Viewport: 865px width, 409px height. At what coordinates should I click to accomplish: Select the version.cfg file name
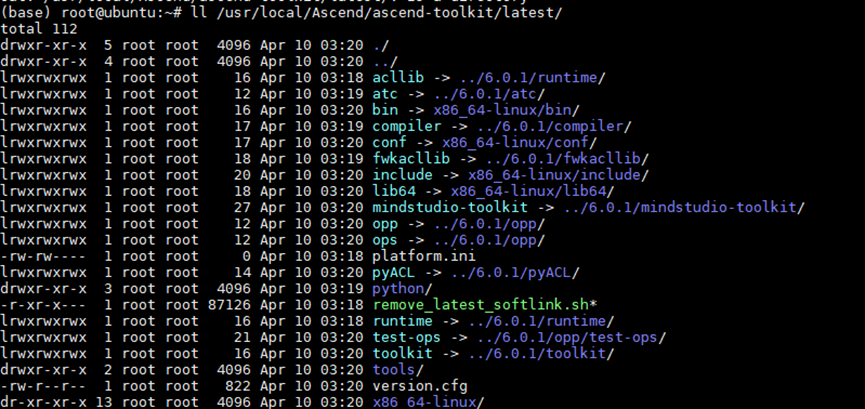420,386
